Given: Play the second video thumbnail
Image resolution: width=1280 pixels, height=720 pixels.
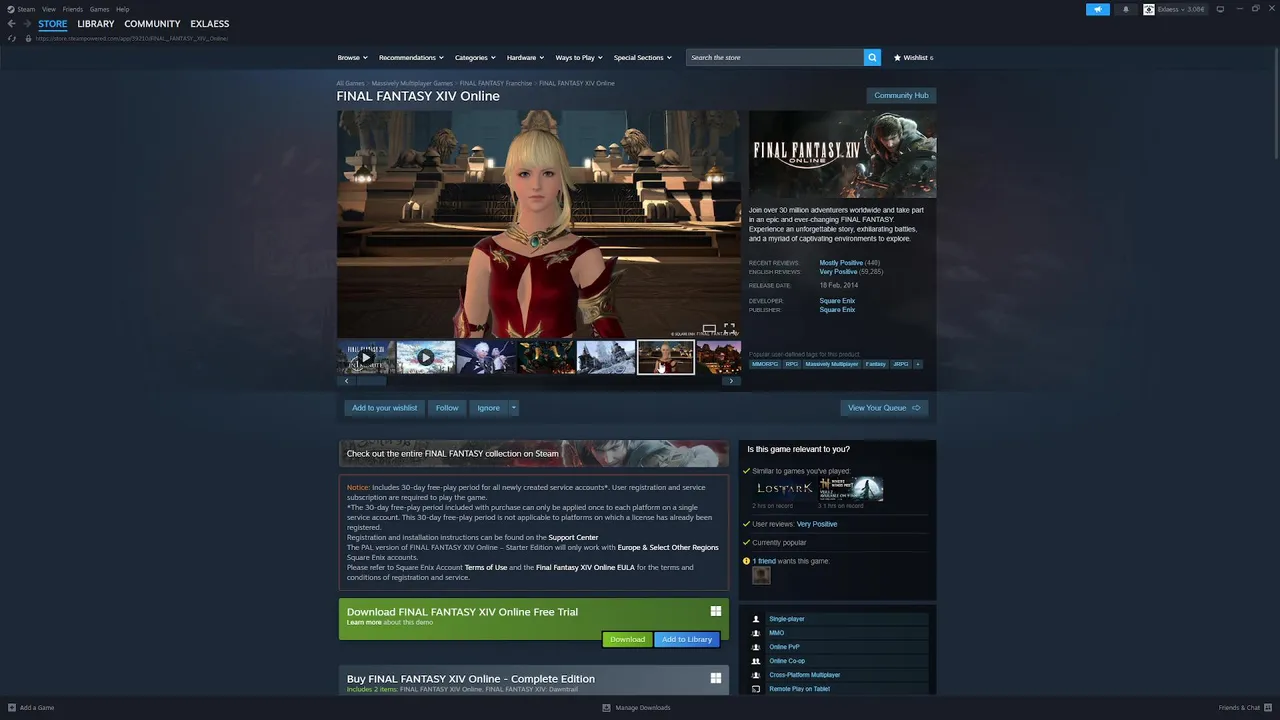Looking at the screenshot, I should pyautogui.click(x=426, y=357).
